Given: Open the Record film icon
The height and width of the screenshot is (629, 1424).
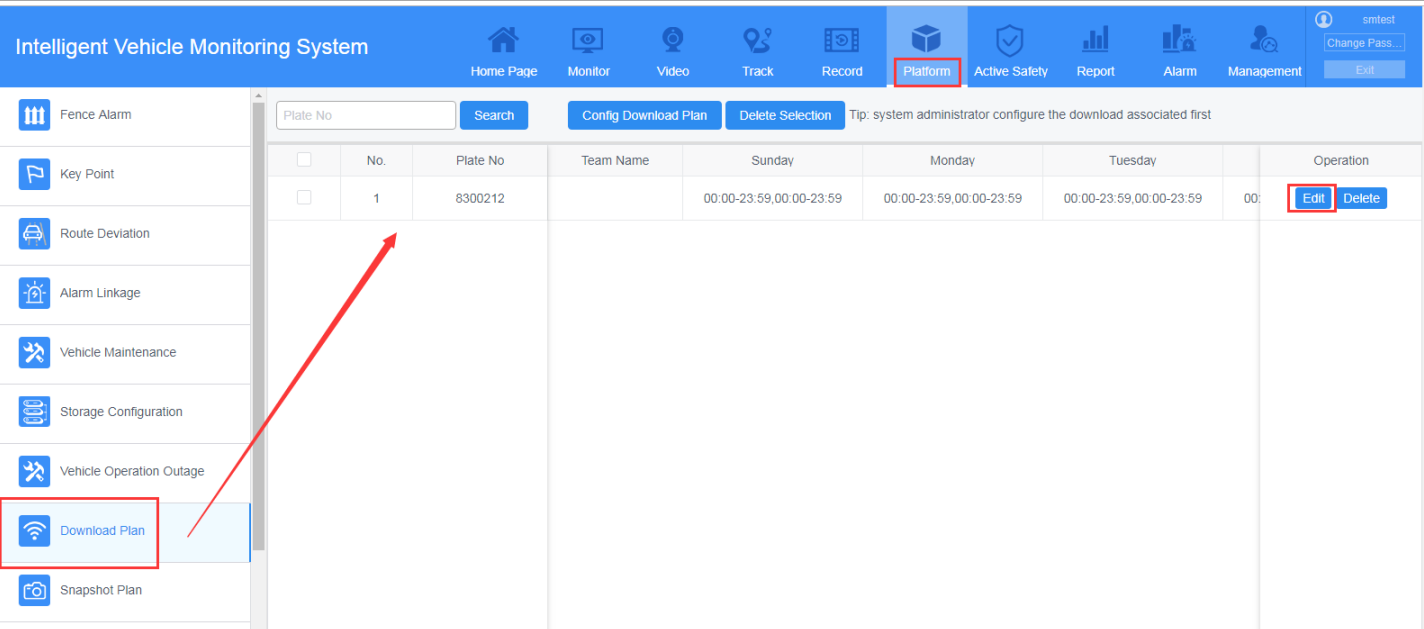Looking at the screenshot, I should click(x=842, y=40).
